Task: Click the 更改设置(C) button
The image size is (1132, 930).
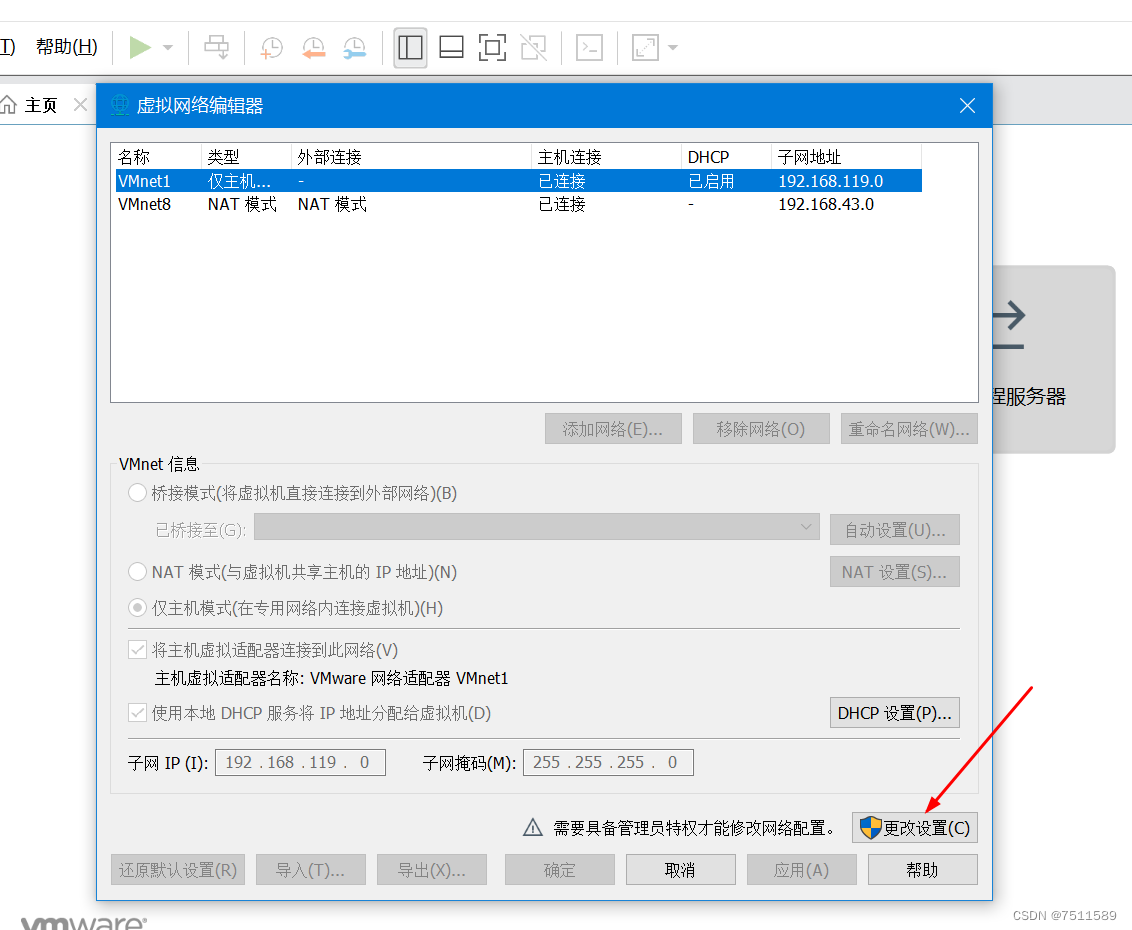Action: pyautogui.click(x=915, y=827)
